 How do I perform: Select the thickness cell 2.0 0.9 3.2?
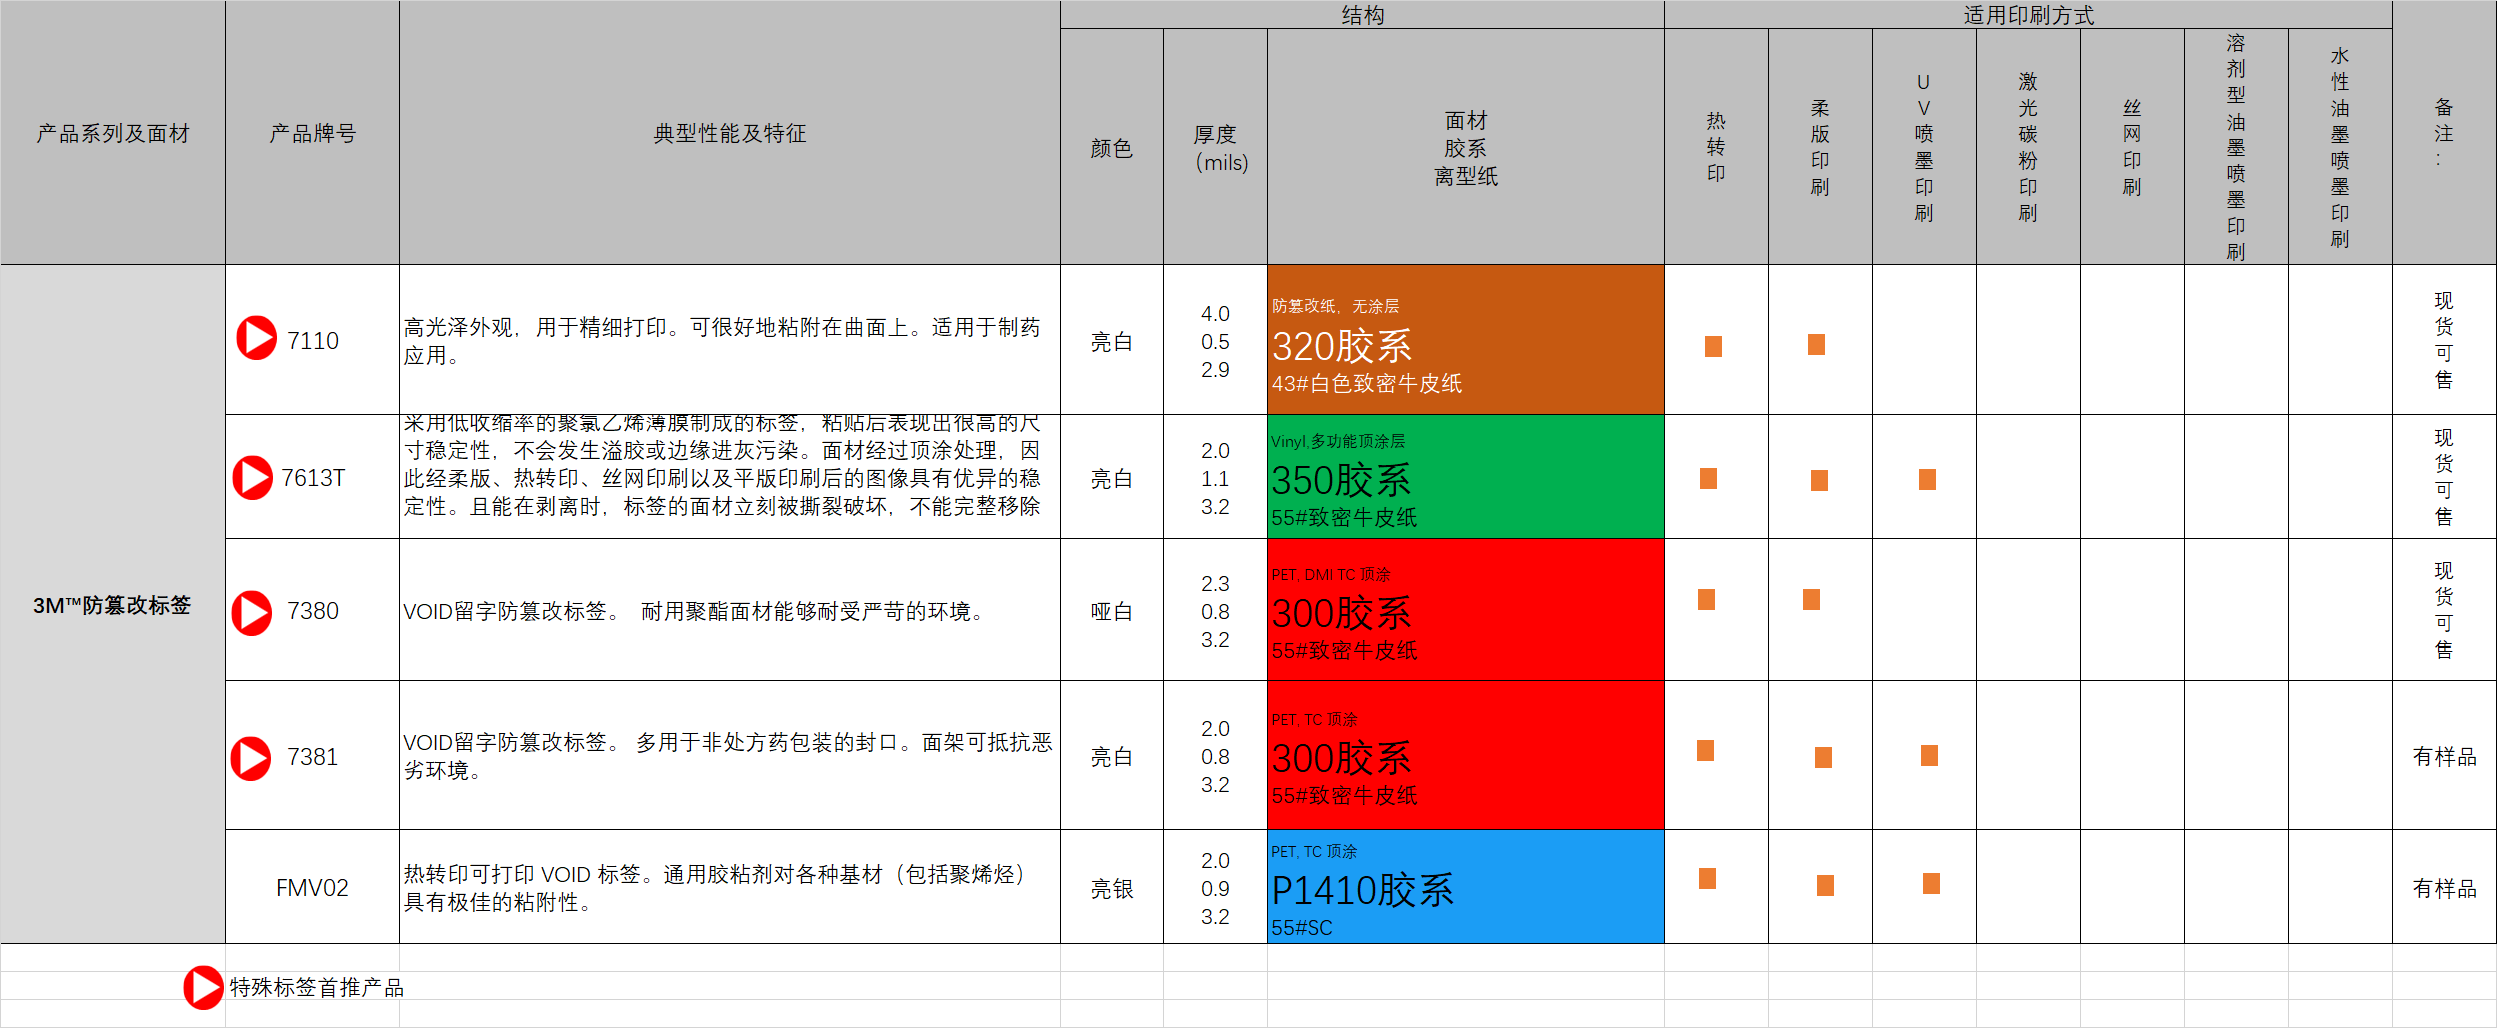coord(1215,886)
